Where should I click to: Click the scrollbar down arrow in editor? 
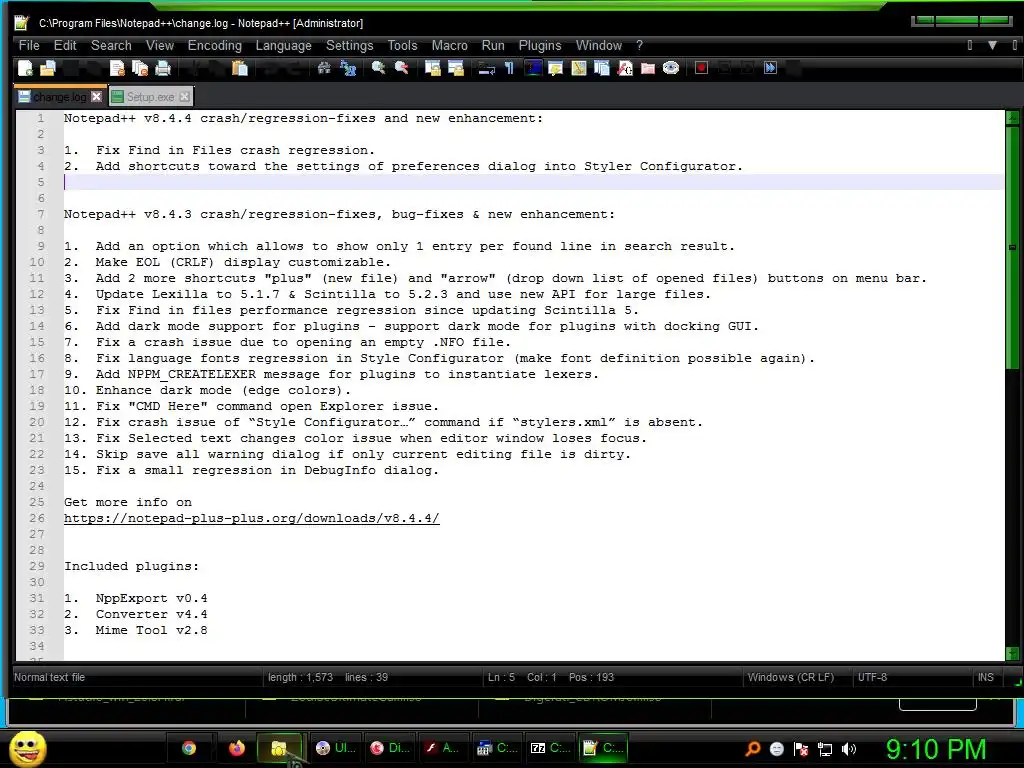[1012, 653]
